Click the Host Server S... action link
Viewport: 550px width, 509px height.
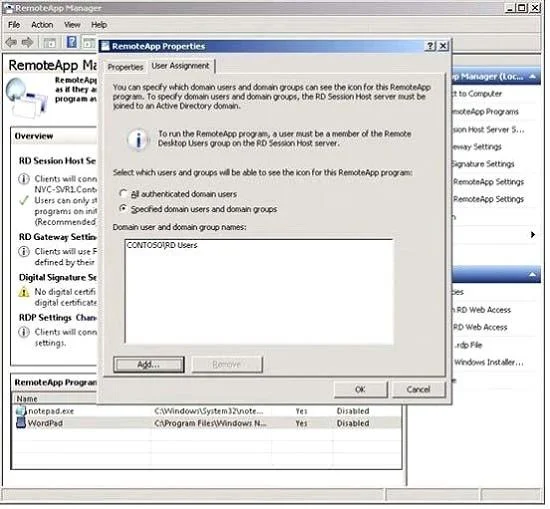(x=488, y=129)
